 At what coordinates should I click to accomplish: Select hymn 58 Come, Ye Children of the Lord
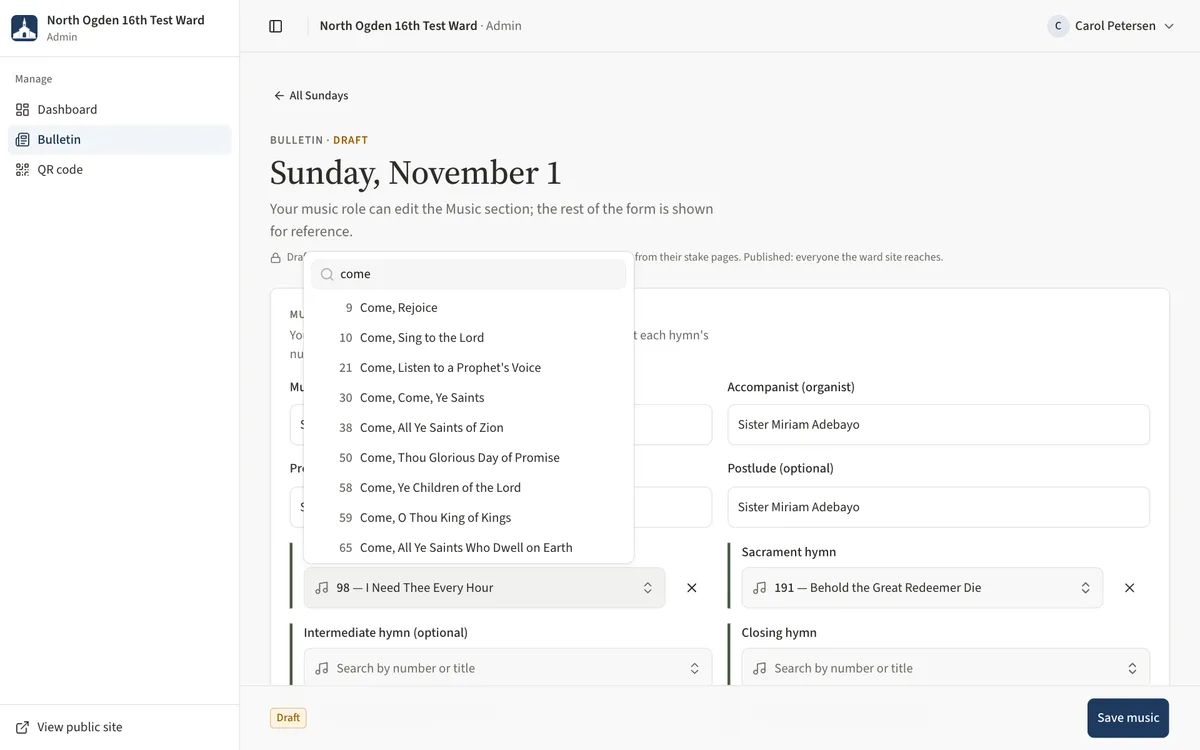pyautogui.click(x=469, y=487)
